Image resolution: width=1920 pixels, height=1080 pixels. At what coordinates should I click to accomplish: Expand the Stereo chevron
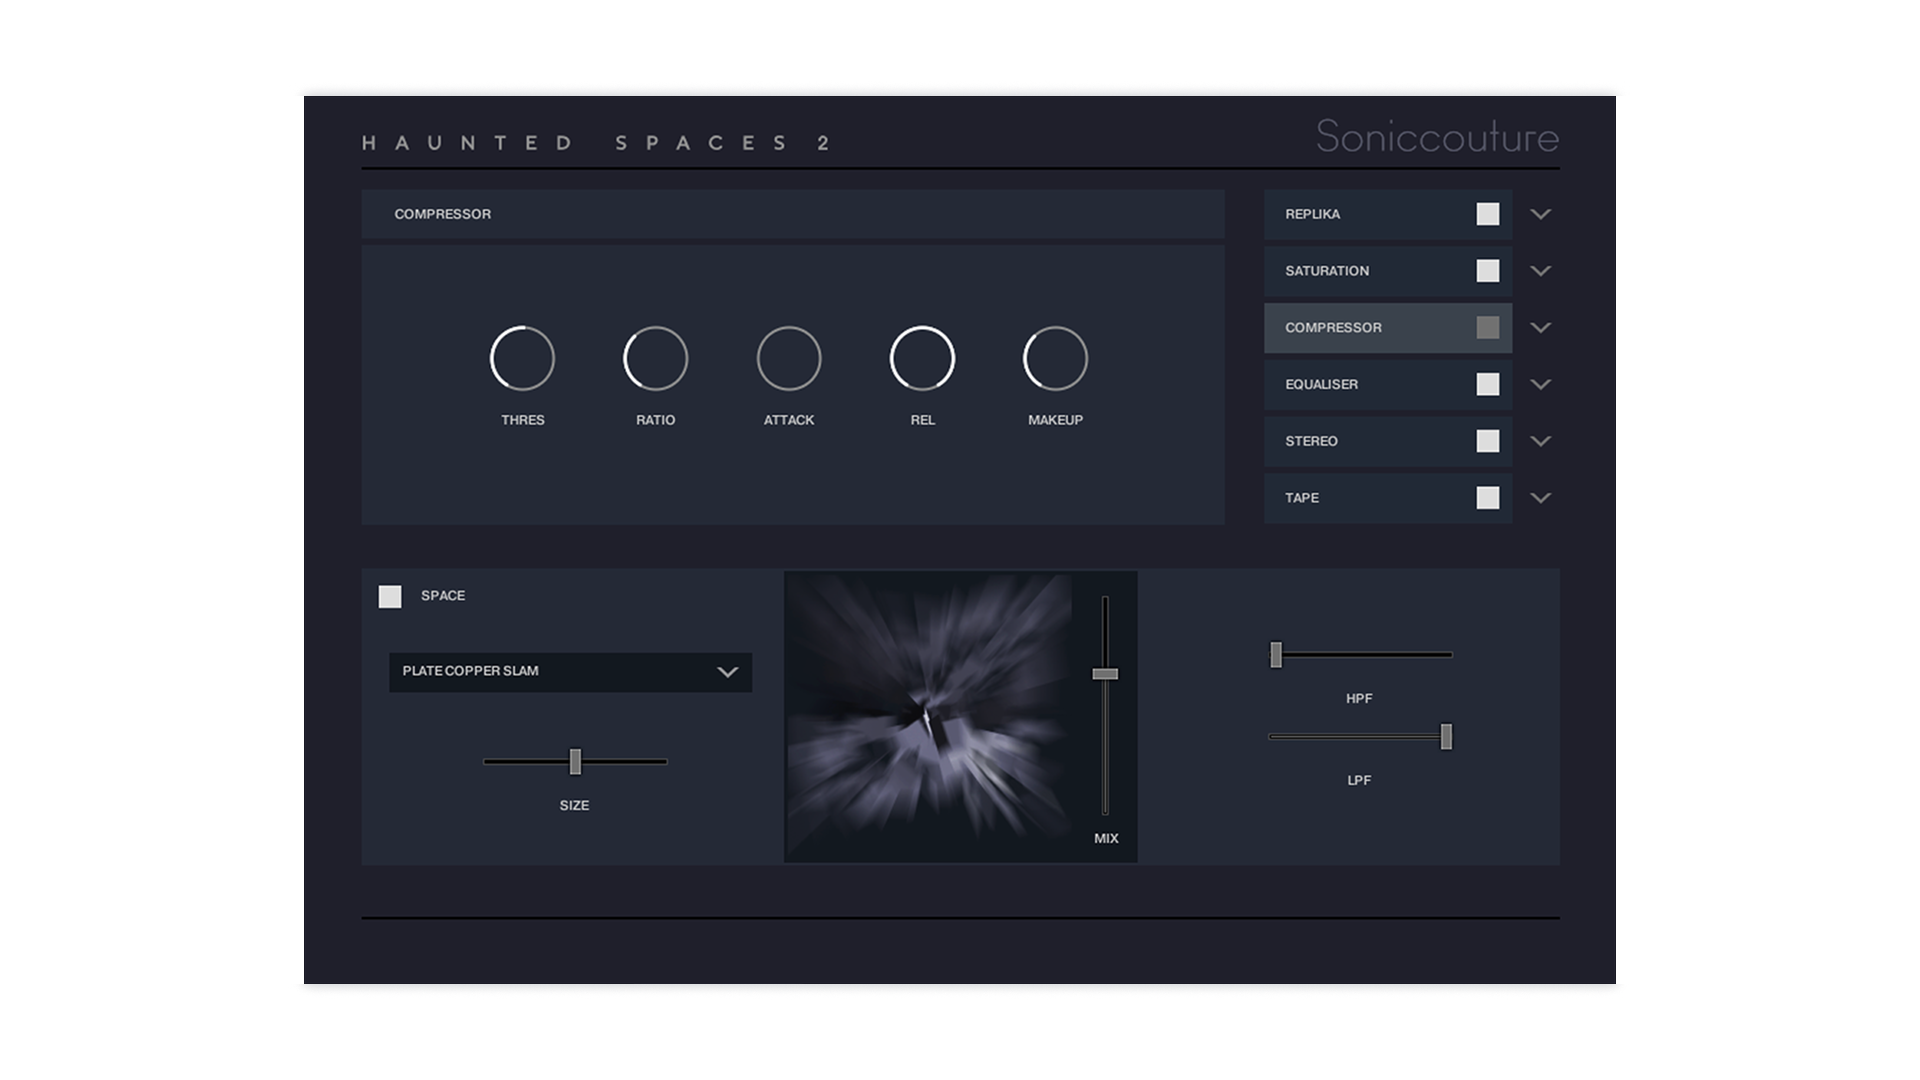pyautogui.click(x=1540, y=441)
